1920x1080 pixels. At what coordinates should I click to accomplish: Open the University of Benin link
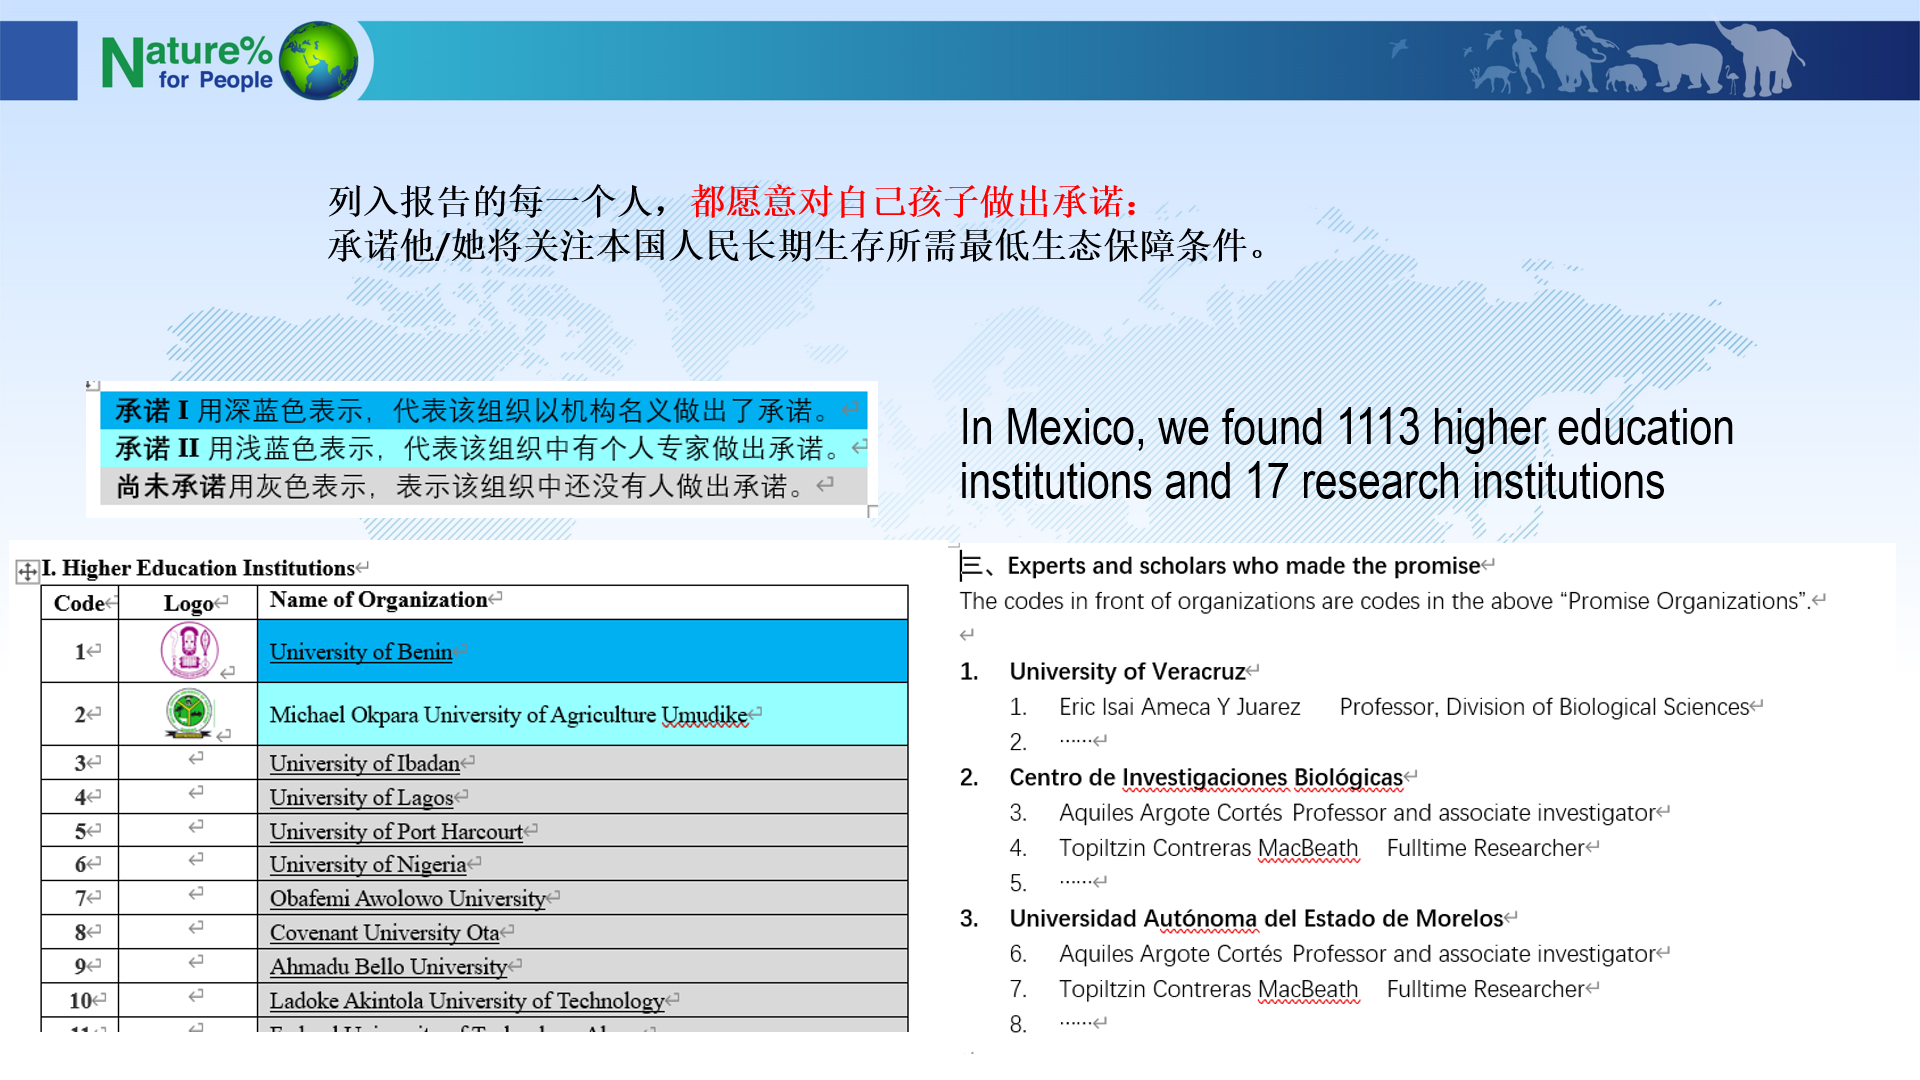(361, 652)
